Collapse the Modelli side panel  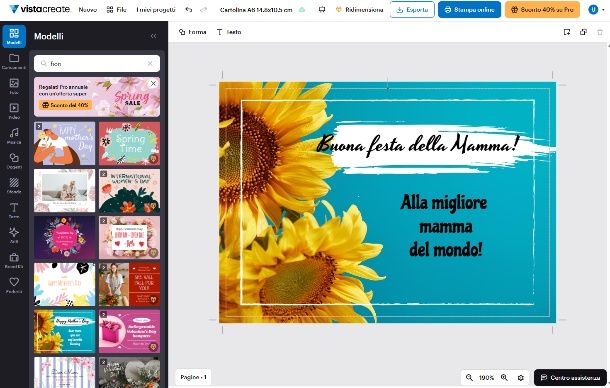pyautogui.click(x=153, y=36)
